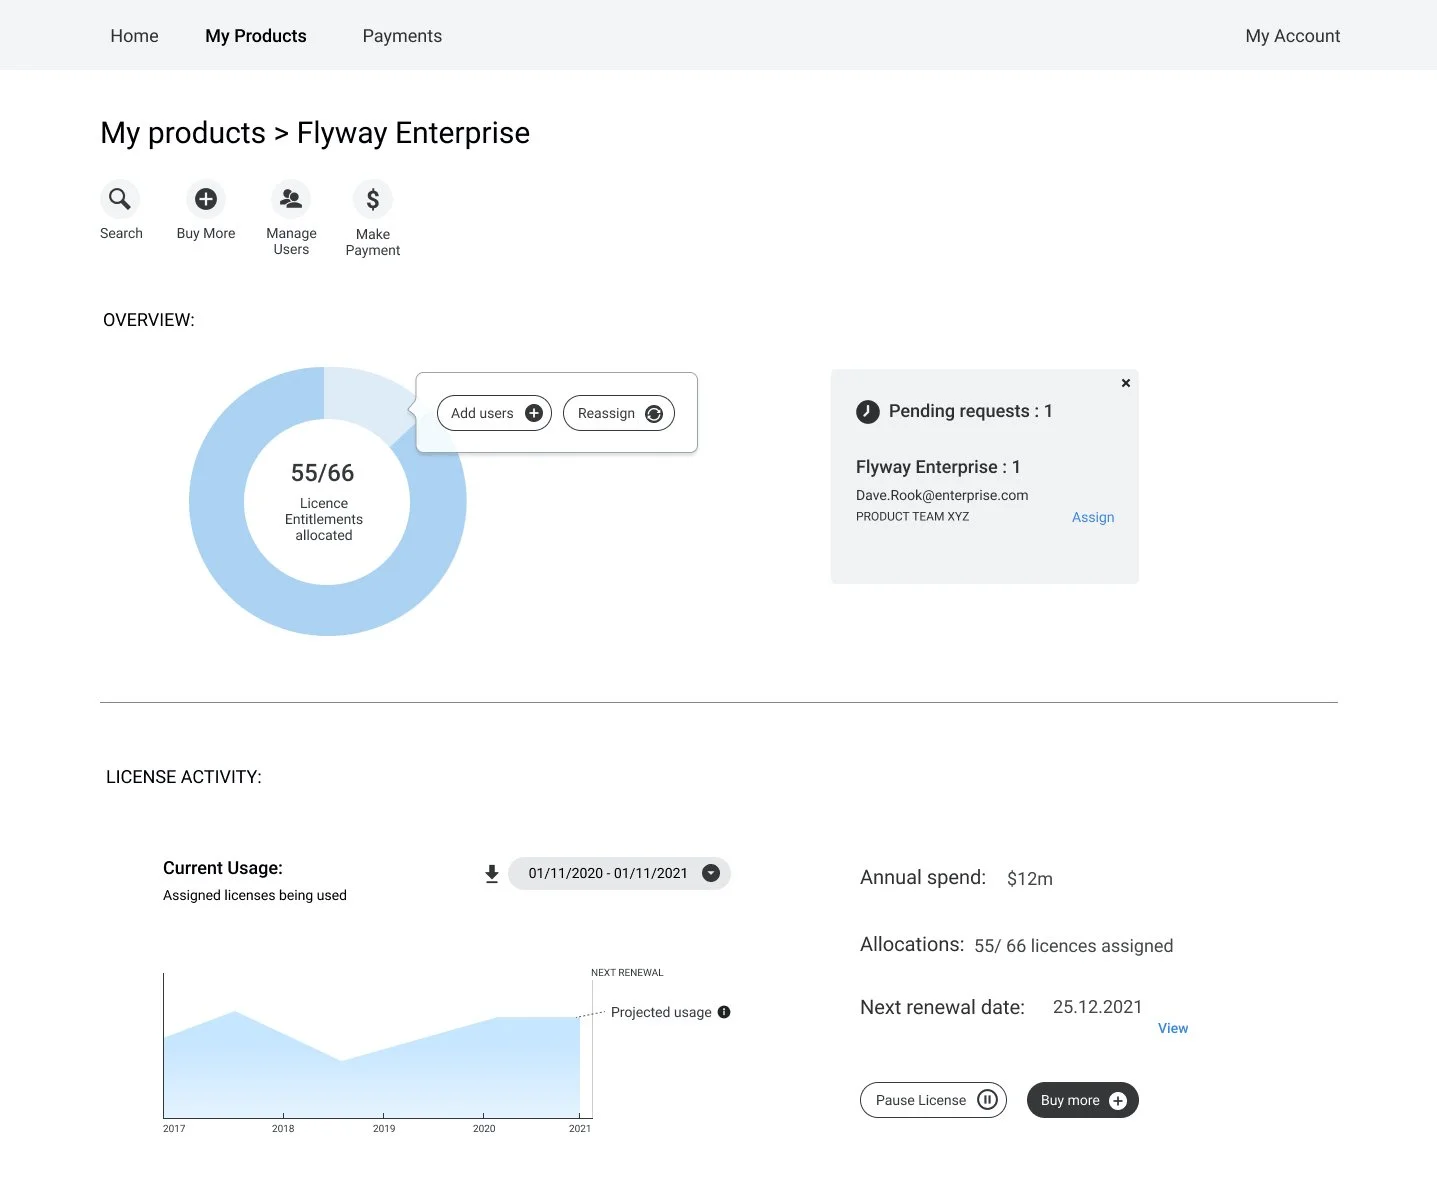Viewport: 1437px width, 1193px height.
Task: Open the Payments menu item
Action: pyautogui.click(x=402, y=36)
